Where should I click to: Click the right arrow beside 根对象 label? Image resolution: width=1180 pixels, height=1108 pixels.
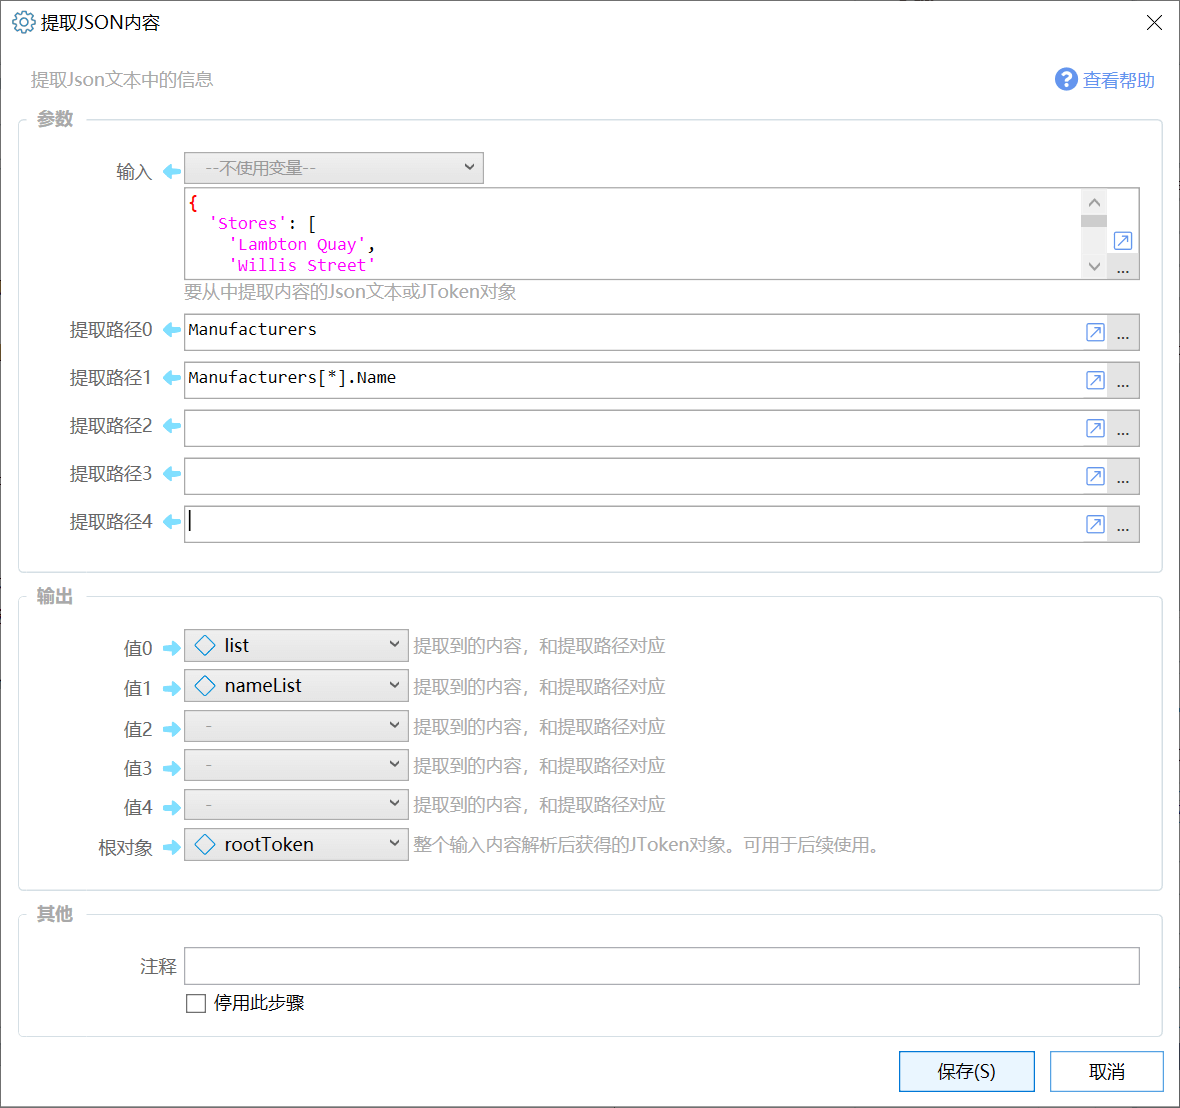[172, 848]
